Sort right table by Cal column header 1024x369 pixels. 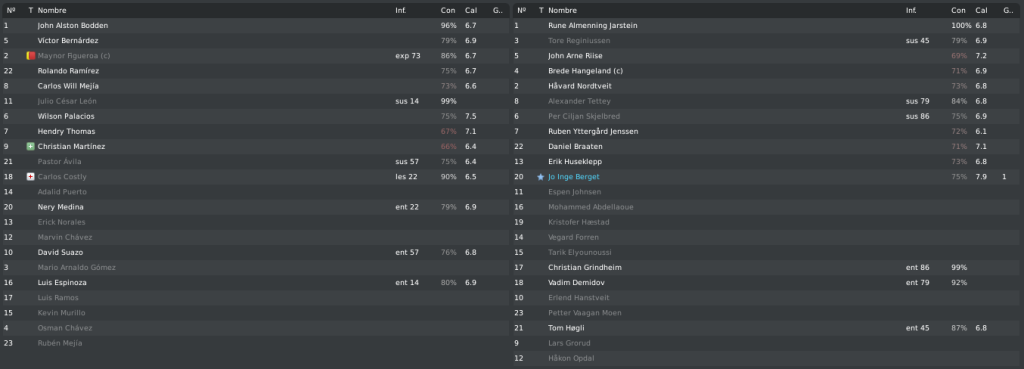pyautogui.click(x=982, y=10)
